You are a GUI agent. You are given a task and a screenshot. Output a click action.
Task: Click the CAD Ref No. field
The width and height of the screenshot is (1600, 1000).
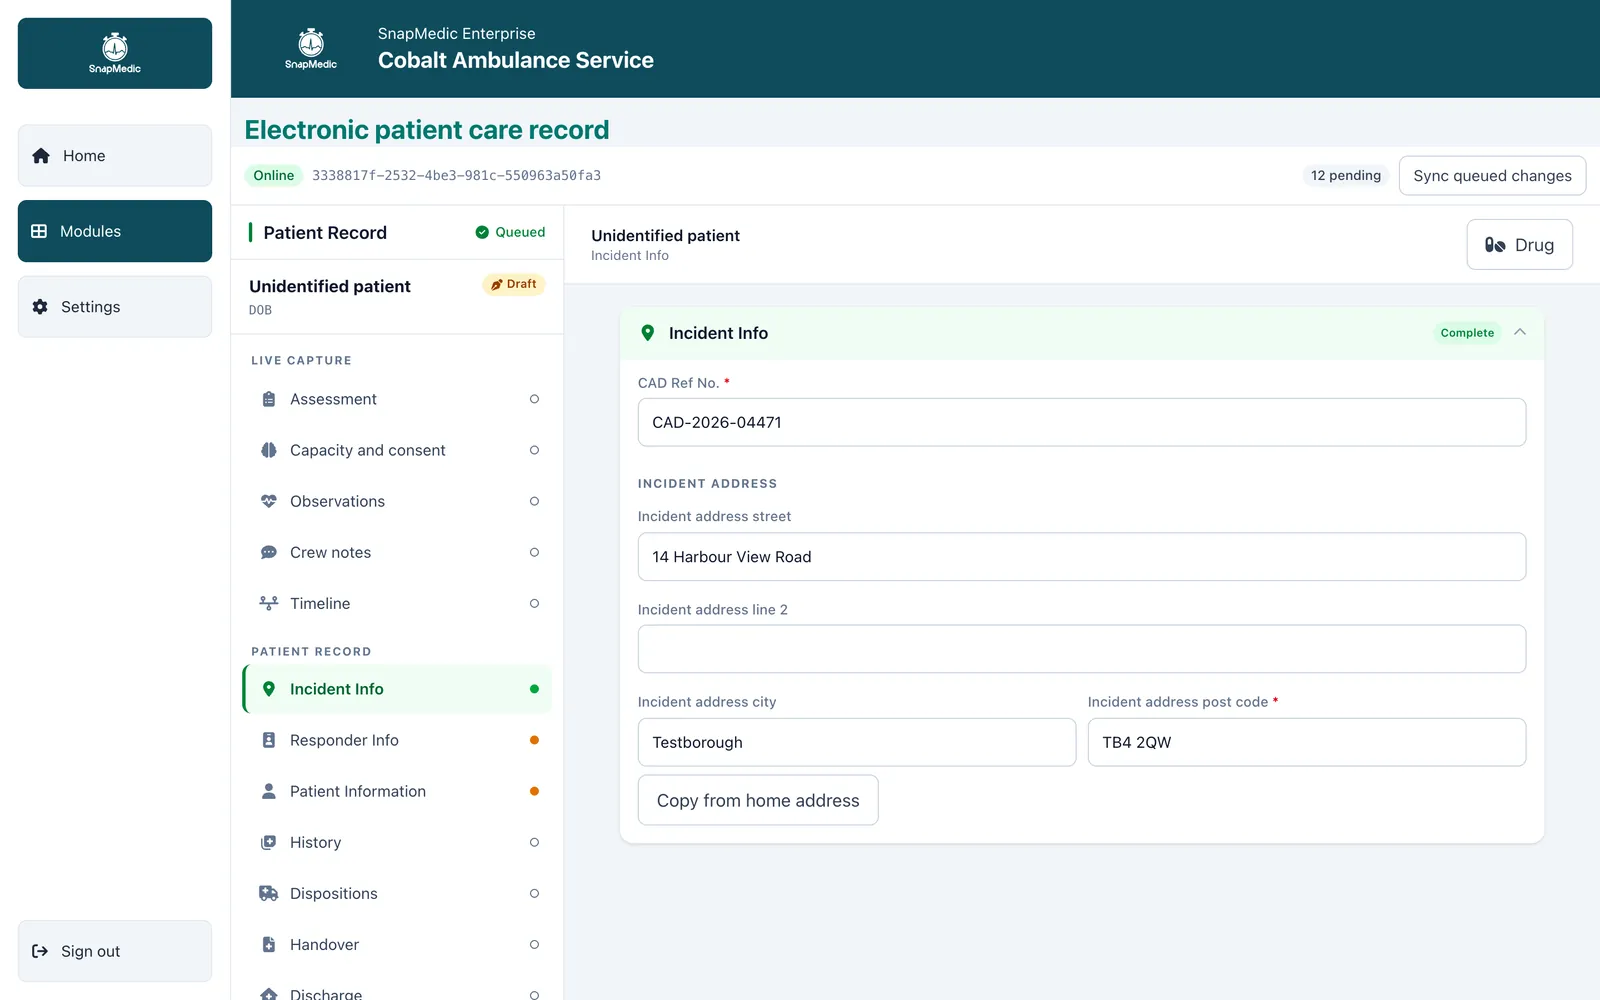1082,422
